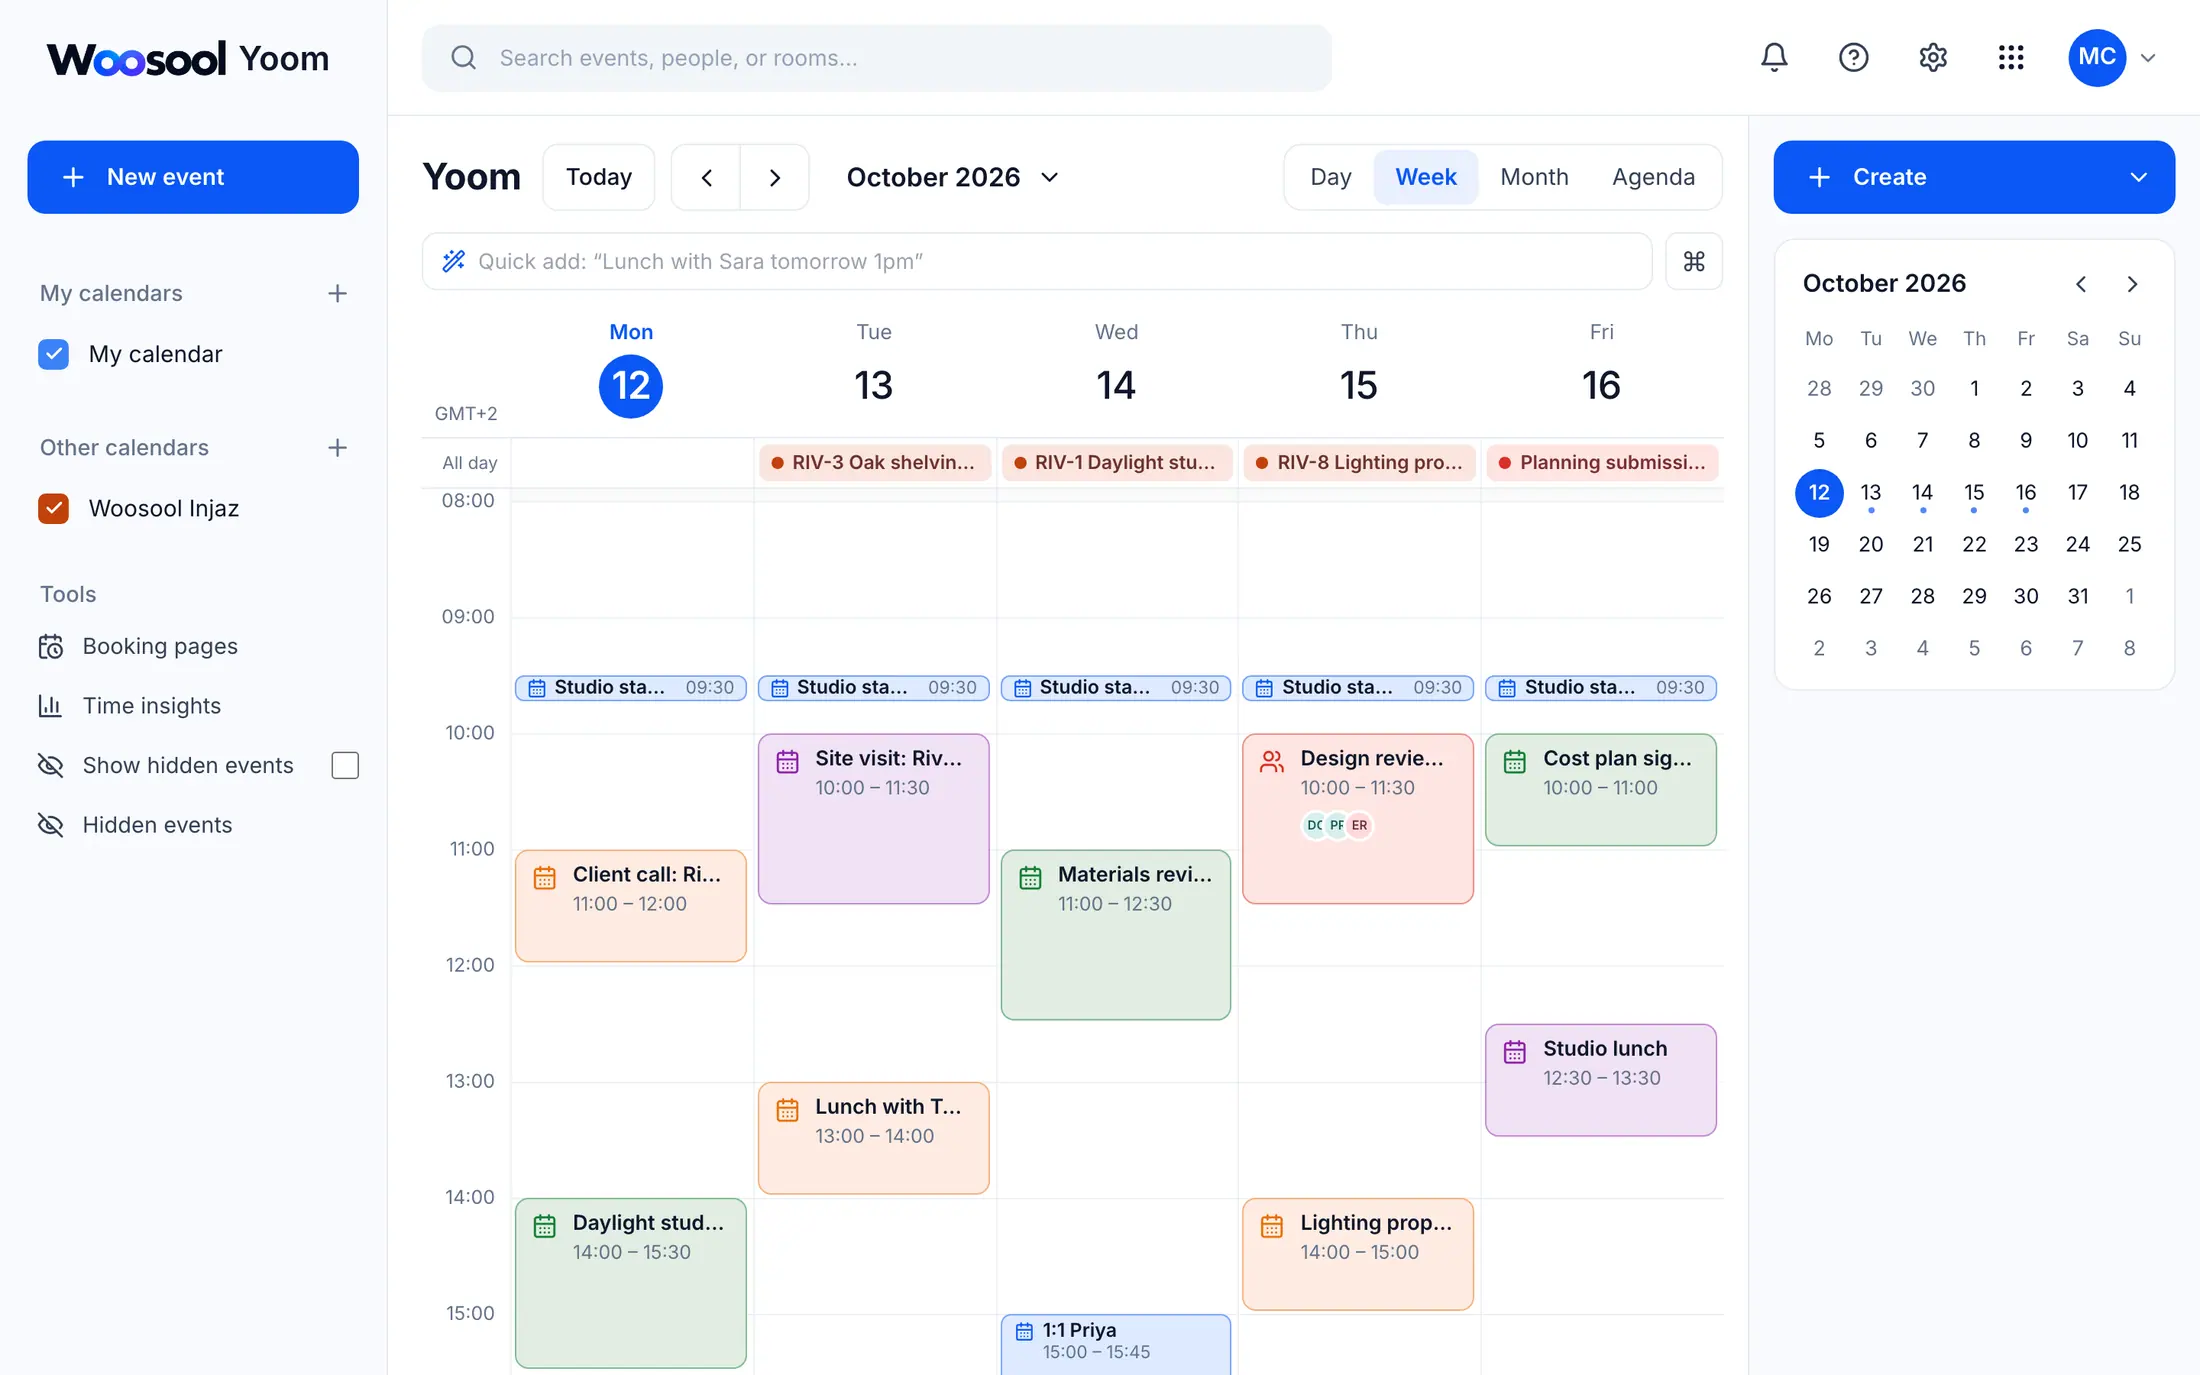Open Lunch with T... event on Tuesday
2200x1375 pixels.
(x=874, y=1137)
